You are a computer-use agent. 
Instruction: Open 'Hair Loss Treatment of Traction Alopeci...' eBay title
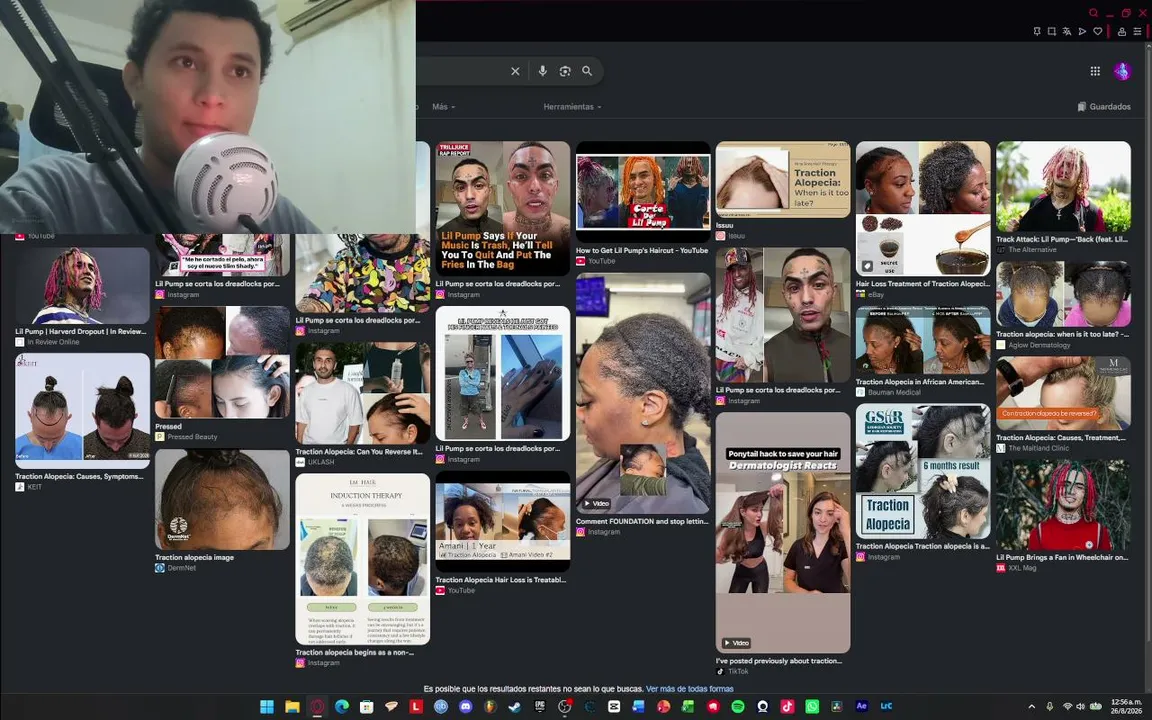coord(923,284)
